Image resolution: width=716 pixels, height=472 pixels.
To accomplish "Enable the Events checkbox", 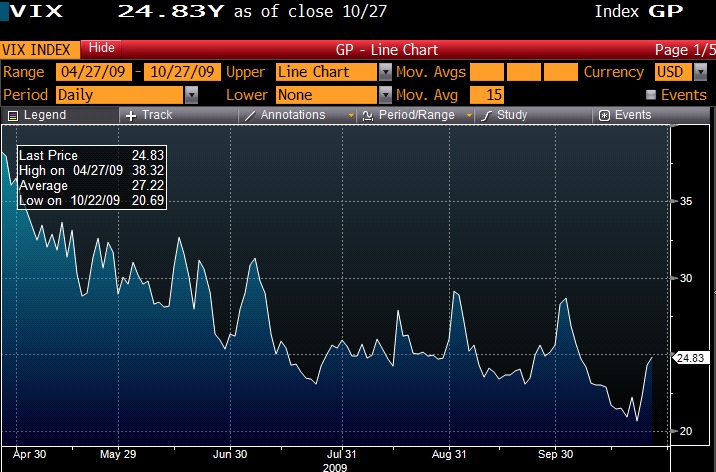I will [651, 94].
